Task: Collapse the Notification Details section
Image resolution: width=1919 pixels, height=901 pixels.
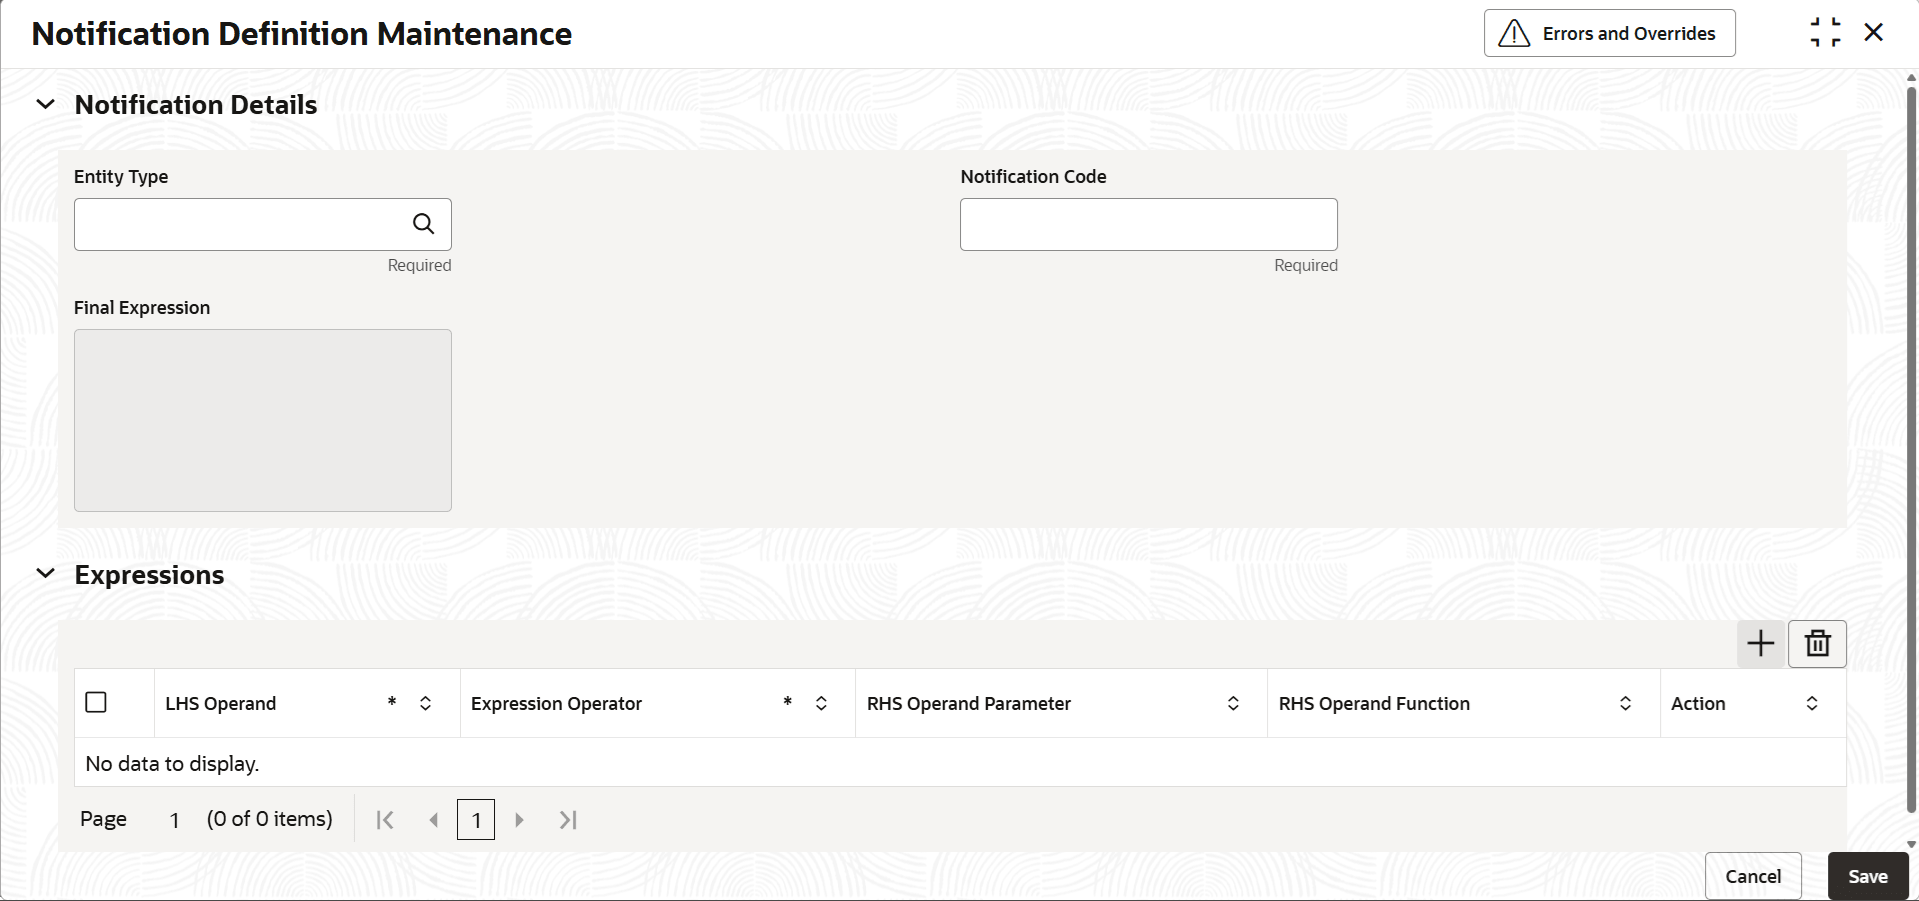Action: coord(45,104)
